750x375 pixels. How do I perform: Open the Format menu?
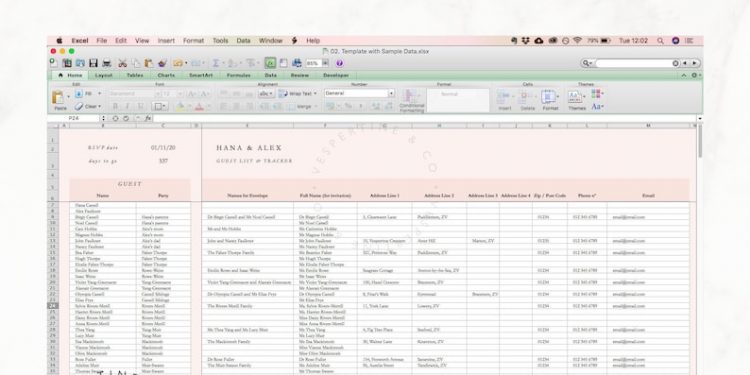[193, 41]
